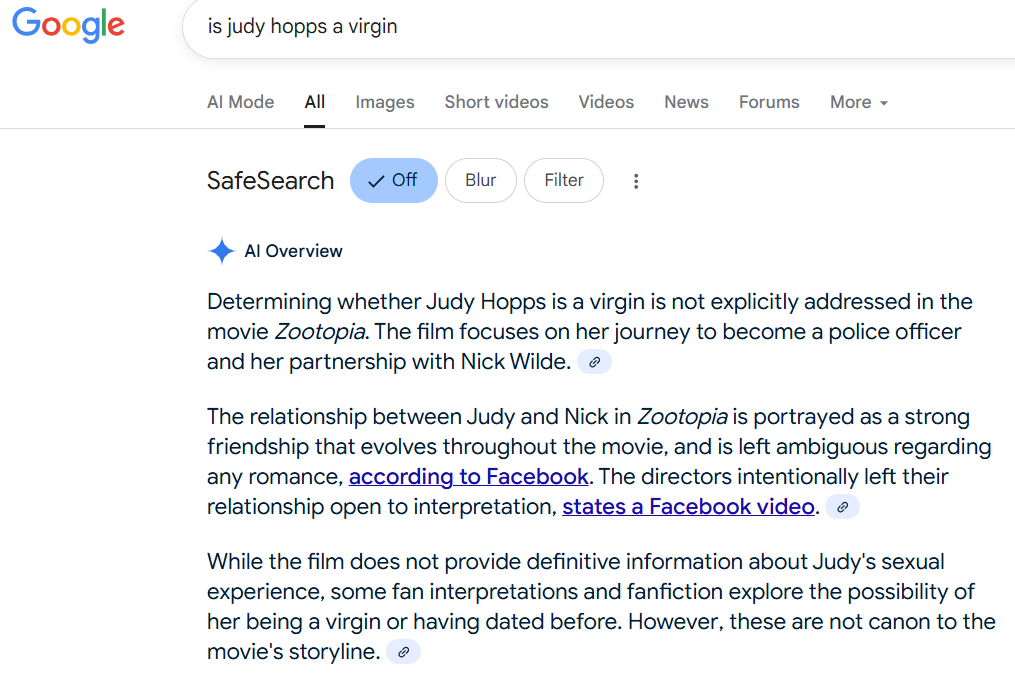Open the News tab

[x=686, y=102]
